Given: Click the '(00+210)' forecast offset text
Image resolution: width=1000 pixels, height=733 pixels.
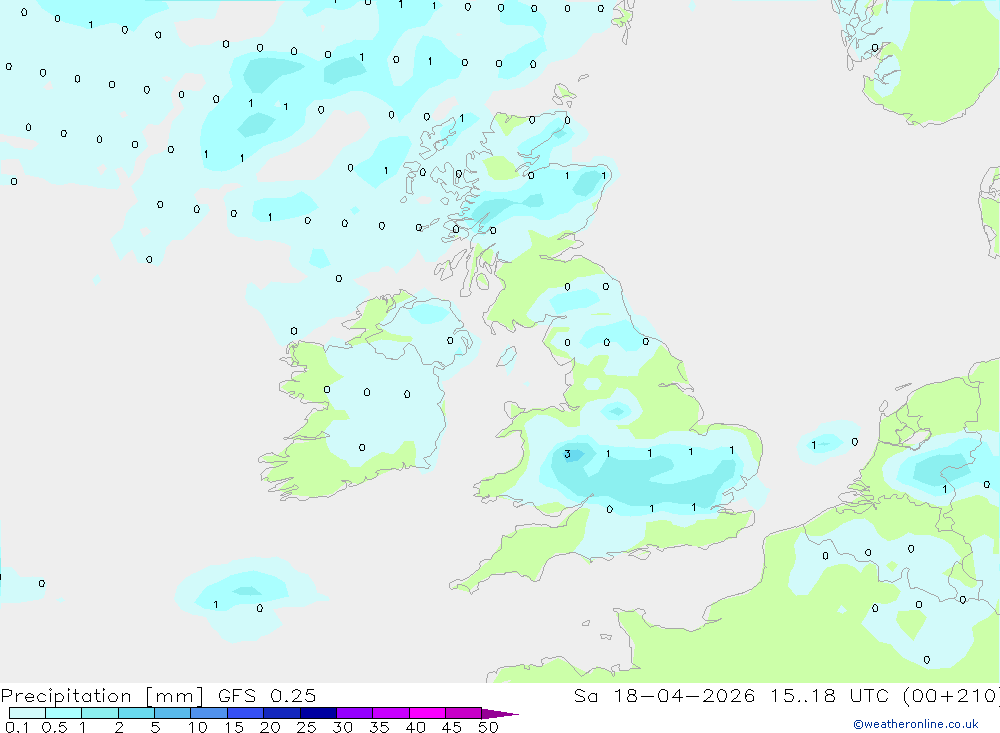Looking at the screenshot, I should (951, 696).
